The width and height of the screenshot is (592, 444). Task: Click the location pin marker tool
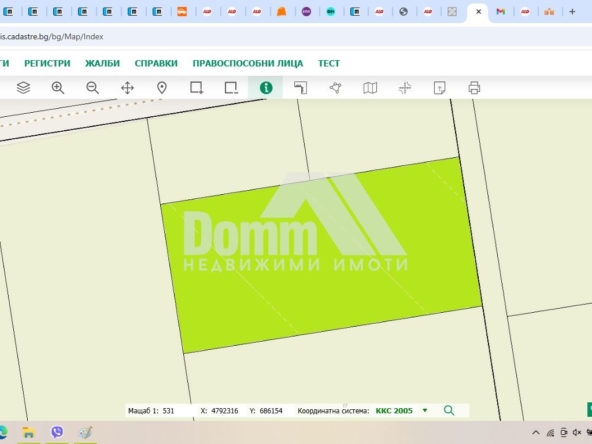coord(162,88)
